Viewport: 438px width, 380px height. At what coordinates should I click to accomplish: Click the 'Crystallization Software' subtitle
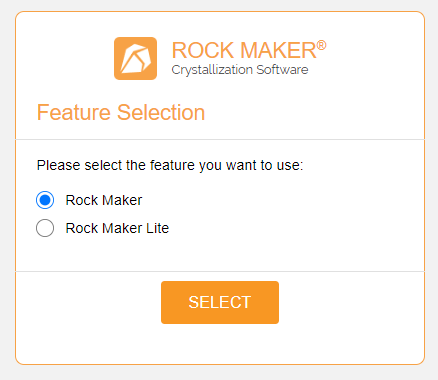(240, 70)
